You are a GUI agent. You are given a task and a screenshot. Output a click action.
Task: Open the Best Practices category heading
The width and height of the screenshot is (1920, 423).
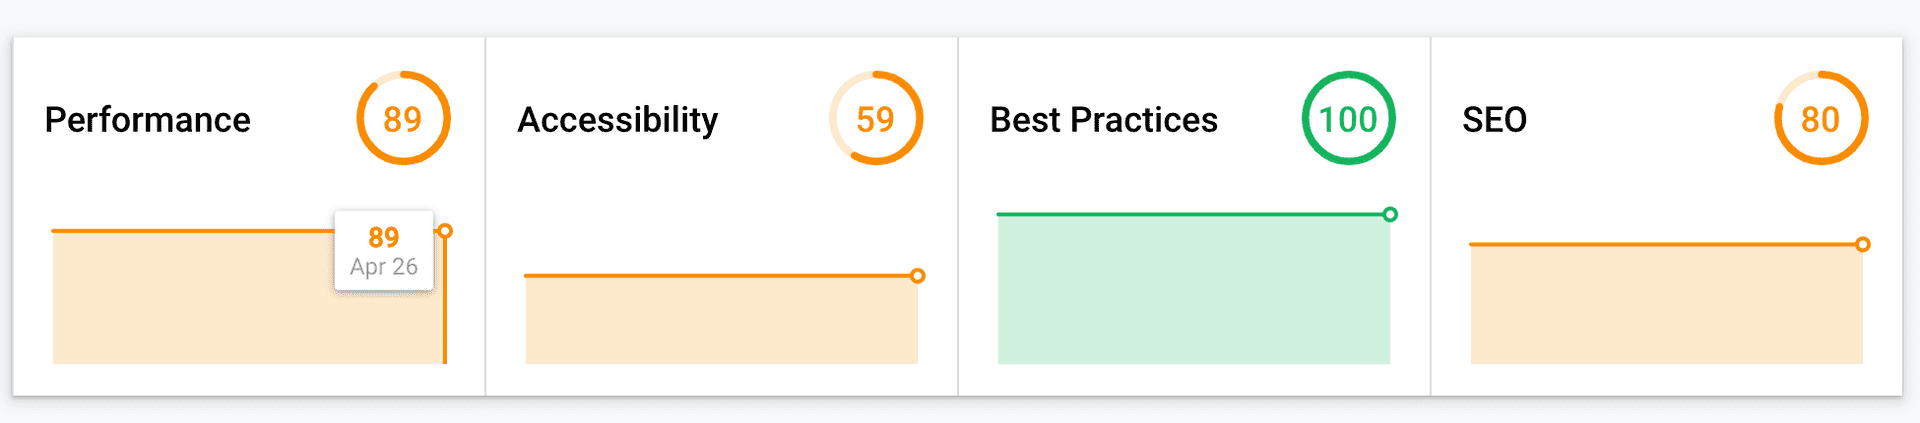tap(1104, 120)
